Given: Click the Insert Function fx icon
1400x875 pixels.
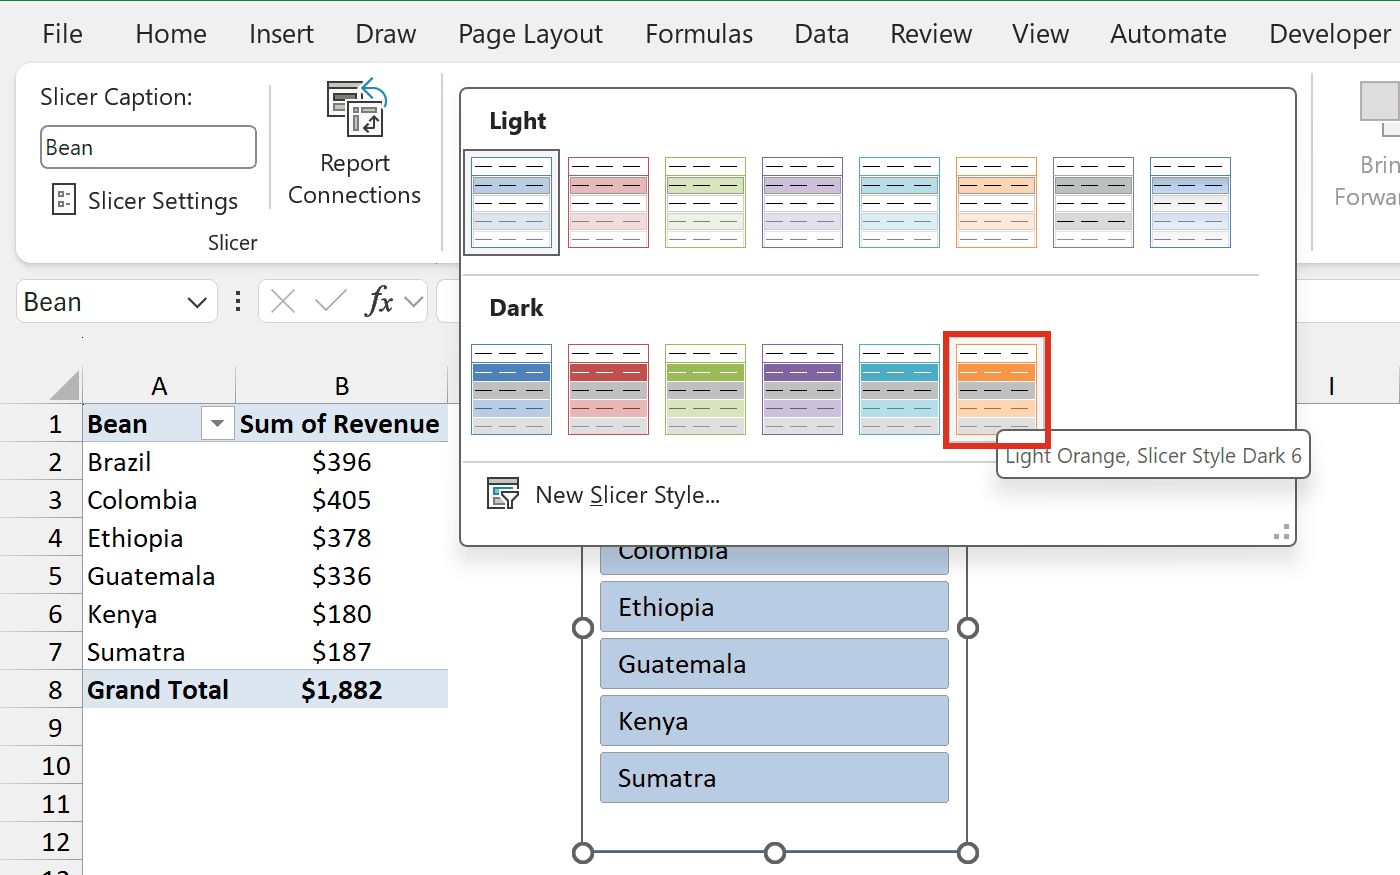Looking at the screenshot, I should 380,301.
